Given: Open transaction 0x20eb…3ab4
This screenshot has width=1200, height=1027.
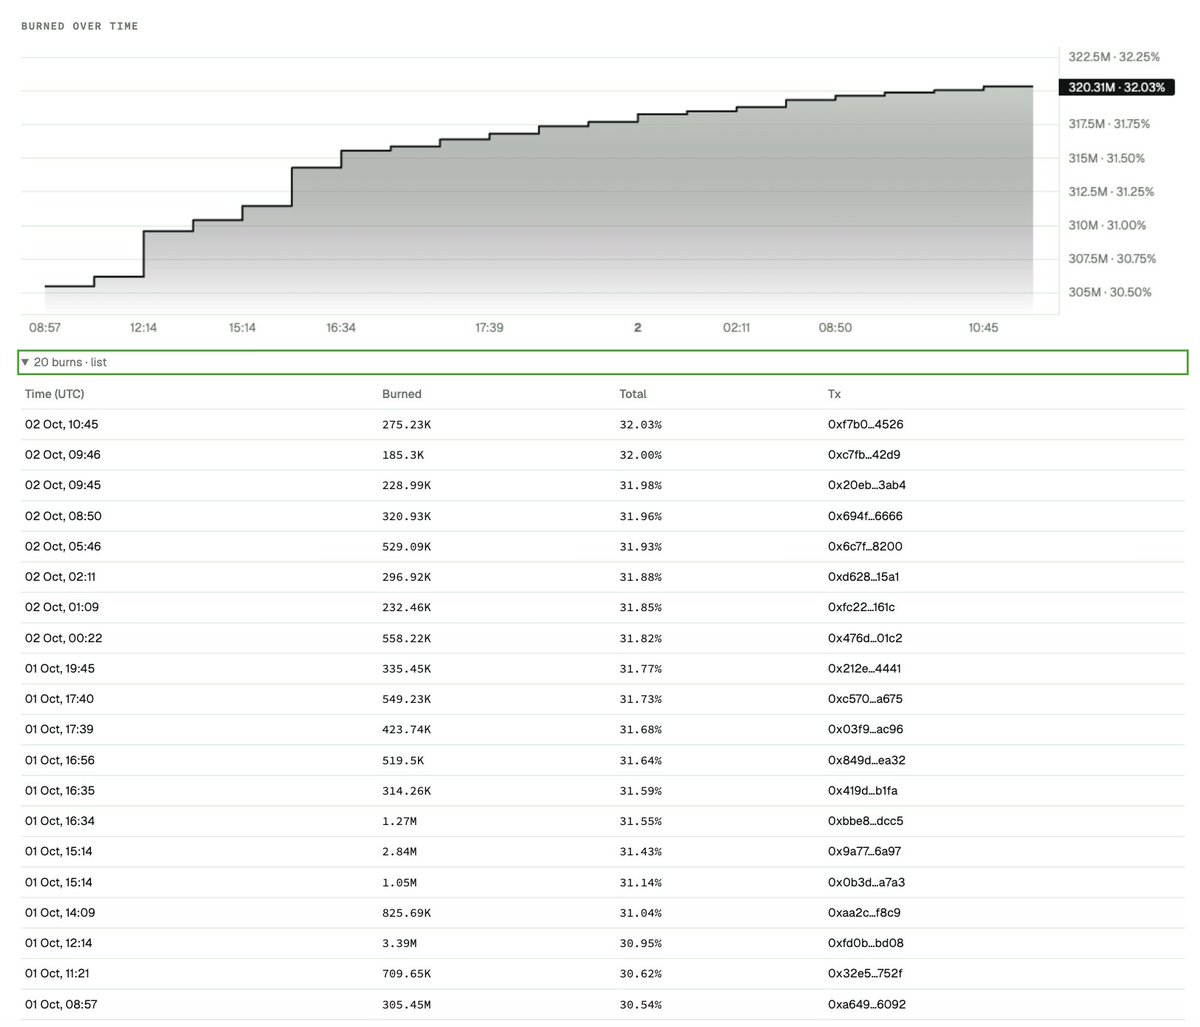Looking at the screenshot, I should click(x=867, y=485).
